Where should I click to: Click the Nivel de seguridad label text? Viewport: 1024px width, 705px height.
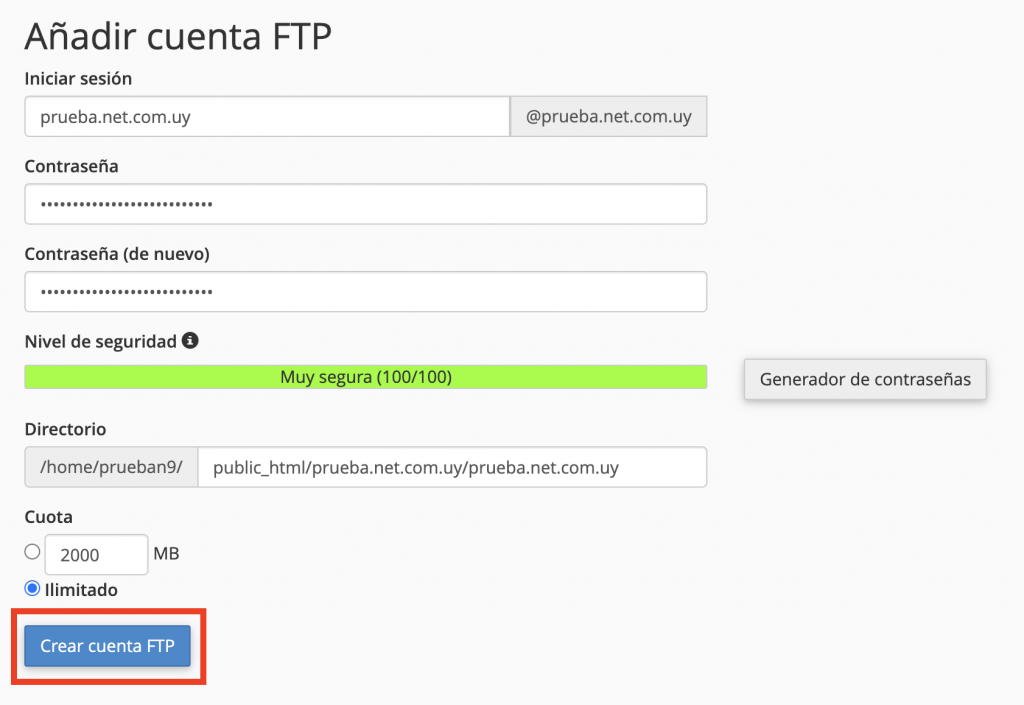101,341
